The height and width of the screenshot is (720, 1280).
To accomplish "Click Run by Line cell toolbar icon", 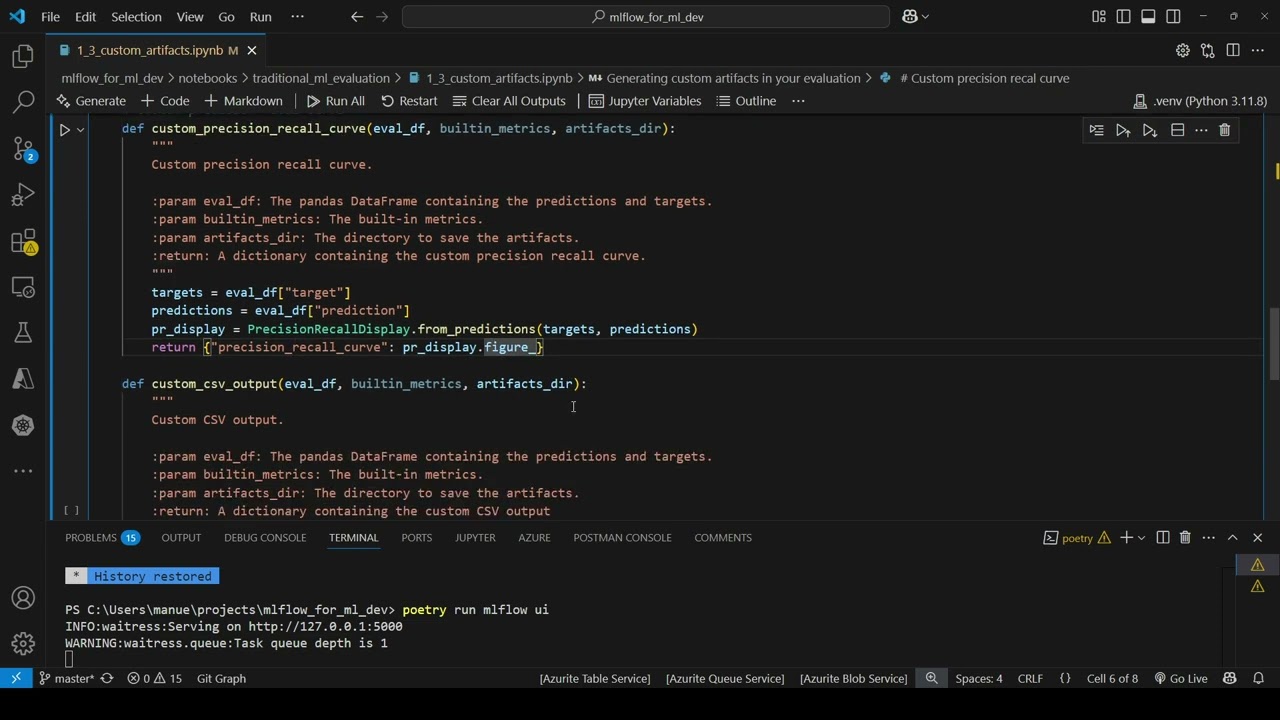I will (x=1097, y=130).
